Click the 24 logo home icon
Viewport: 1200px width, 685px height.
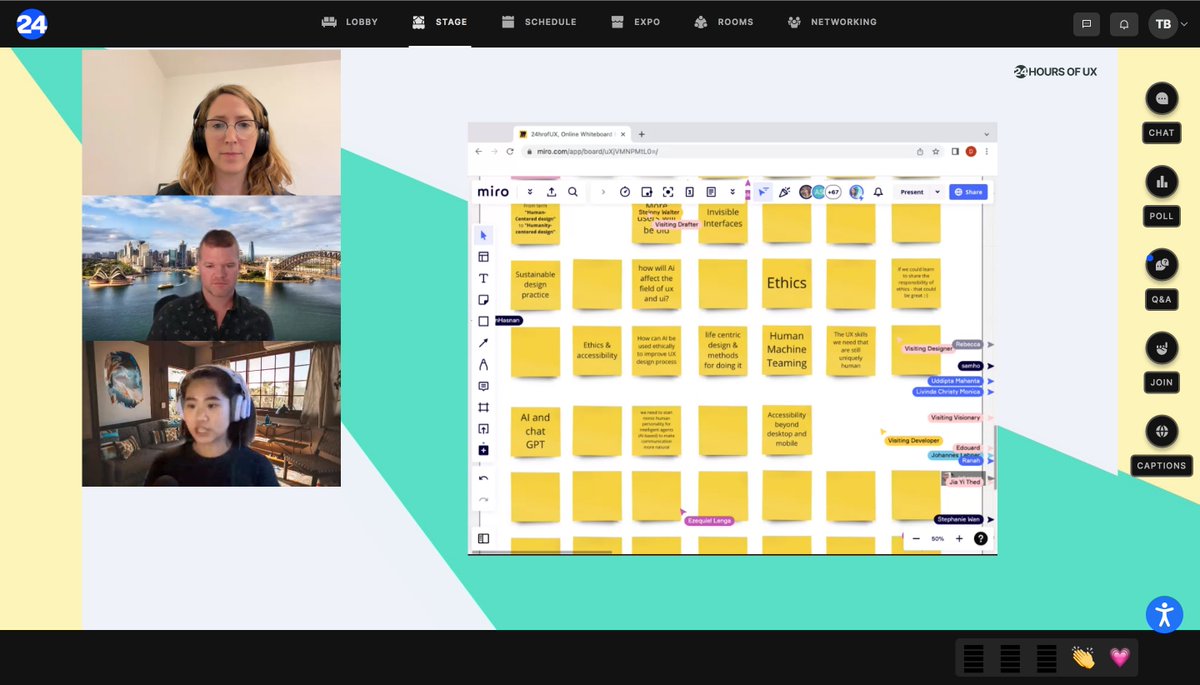(32, 23)
